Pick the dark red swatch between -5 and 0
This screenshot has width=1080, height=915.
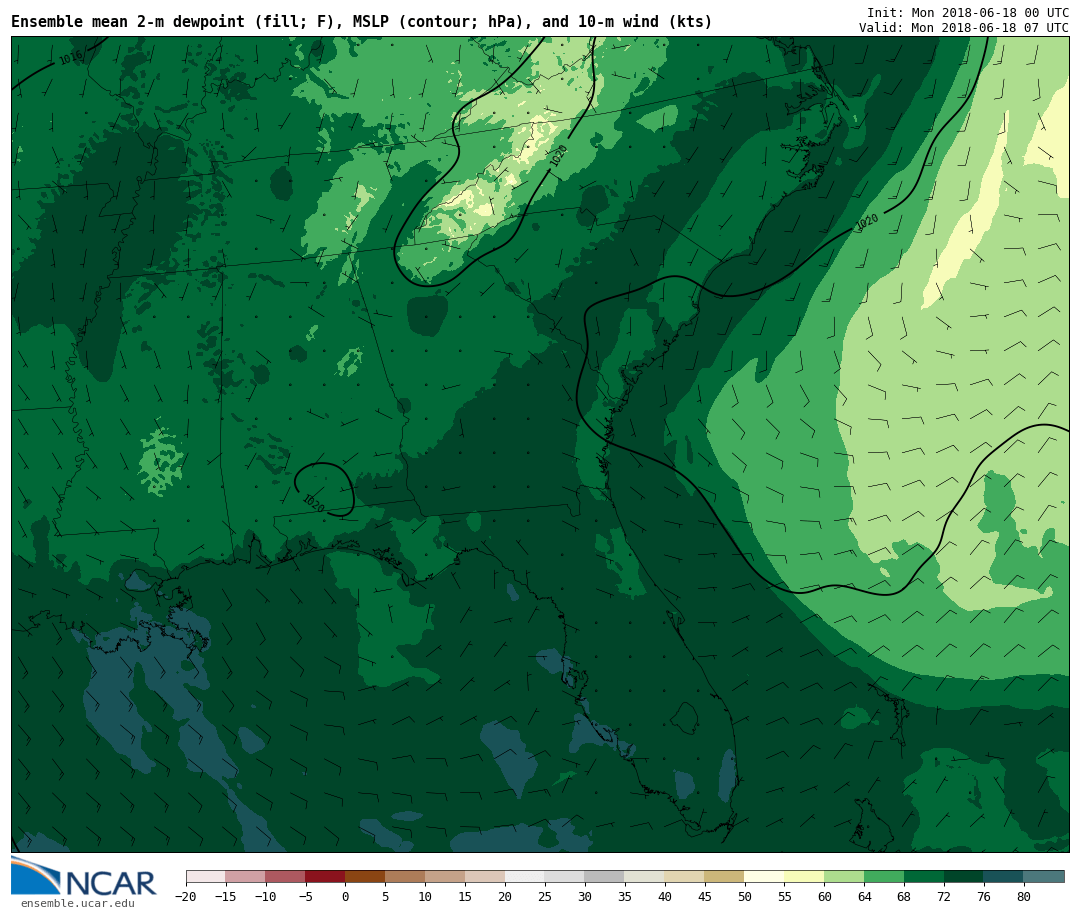click(325, 877)
